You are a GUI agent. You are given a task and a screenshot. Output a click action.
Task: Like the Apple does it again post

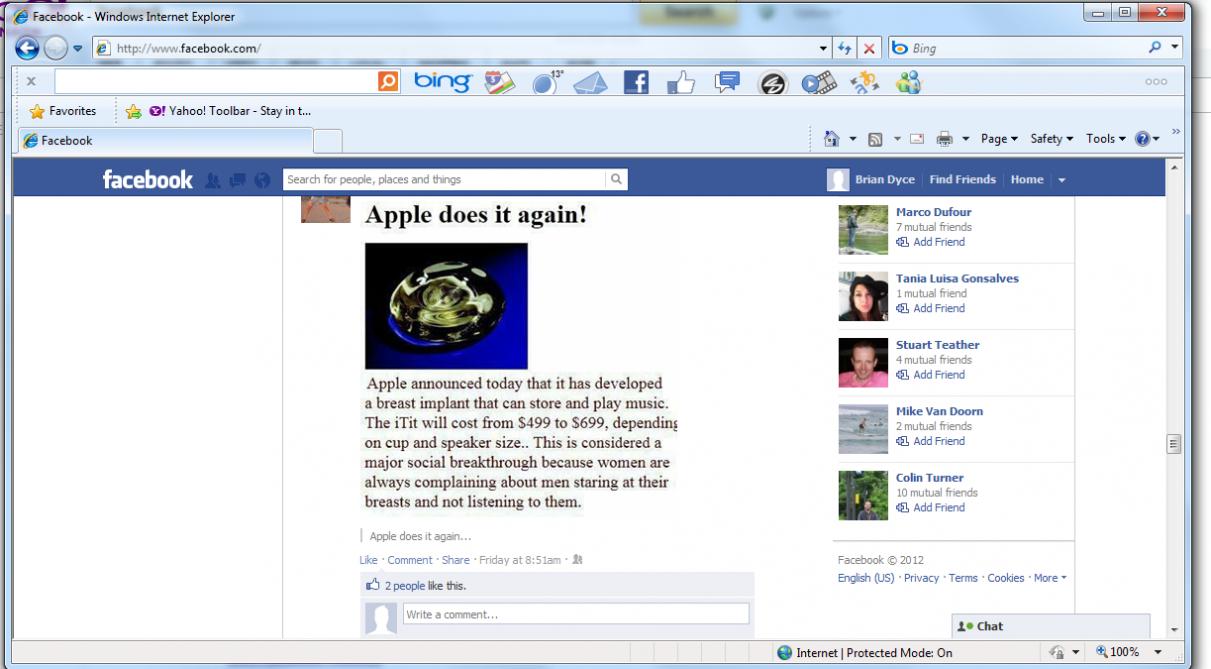[368, 560]
